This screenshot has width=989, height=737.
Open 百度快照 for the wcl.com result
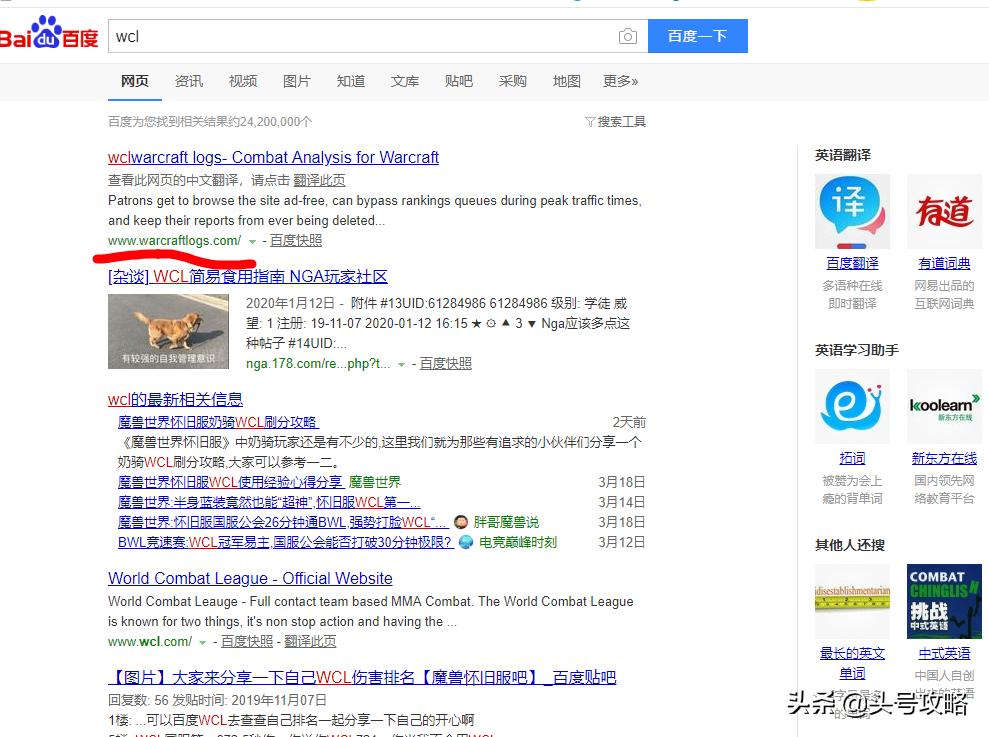coord(247,642)
